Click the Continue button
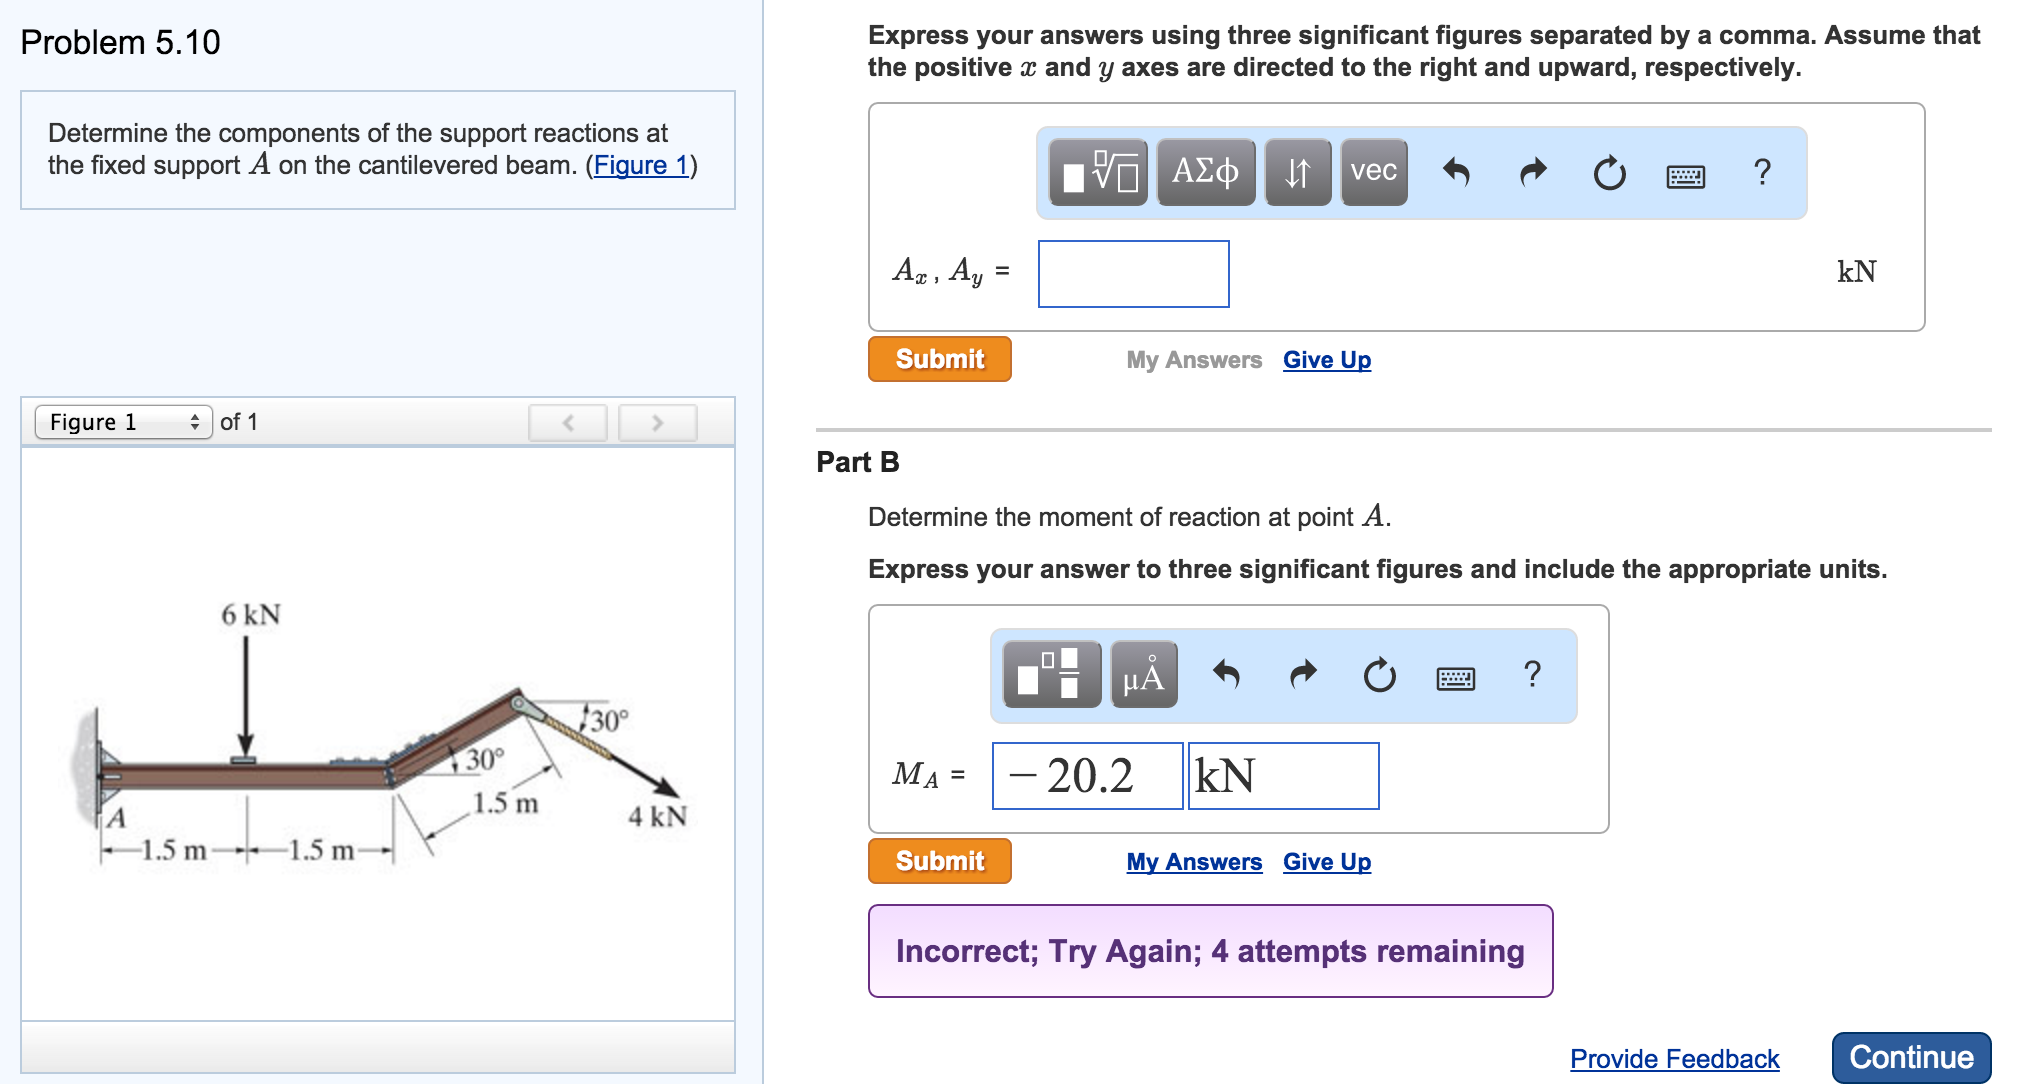The height and width of the screenshot is (1084, 2038). click(1910, 1056)
